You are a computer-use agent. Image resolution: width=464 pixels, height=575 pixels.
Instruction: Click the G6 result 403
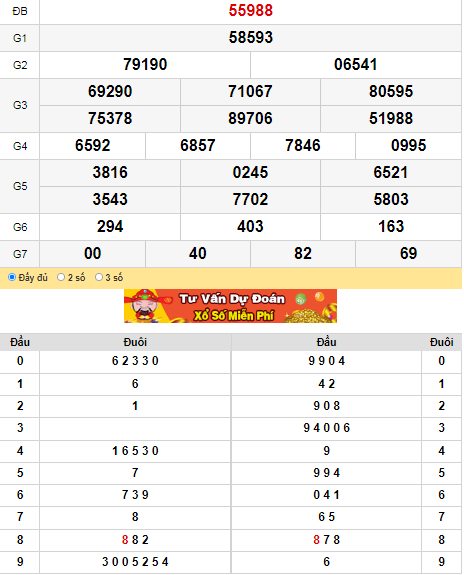pyautogui.click(x=251, y=226)
